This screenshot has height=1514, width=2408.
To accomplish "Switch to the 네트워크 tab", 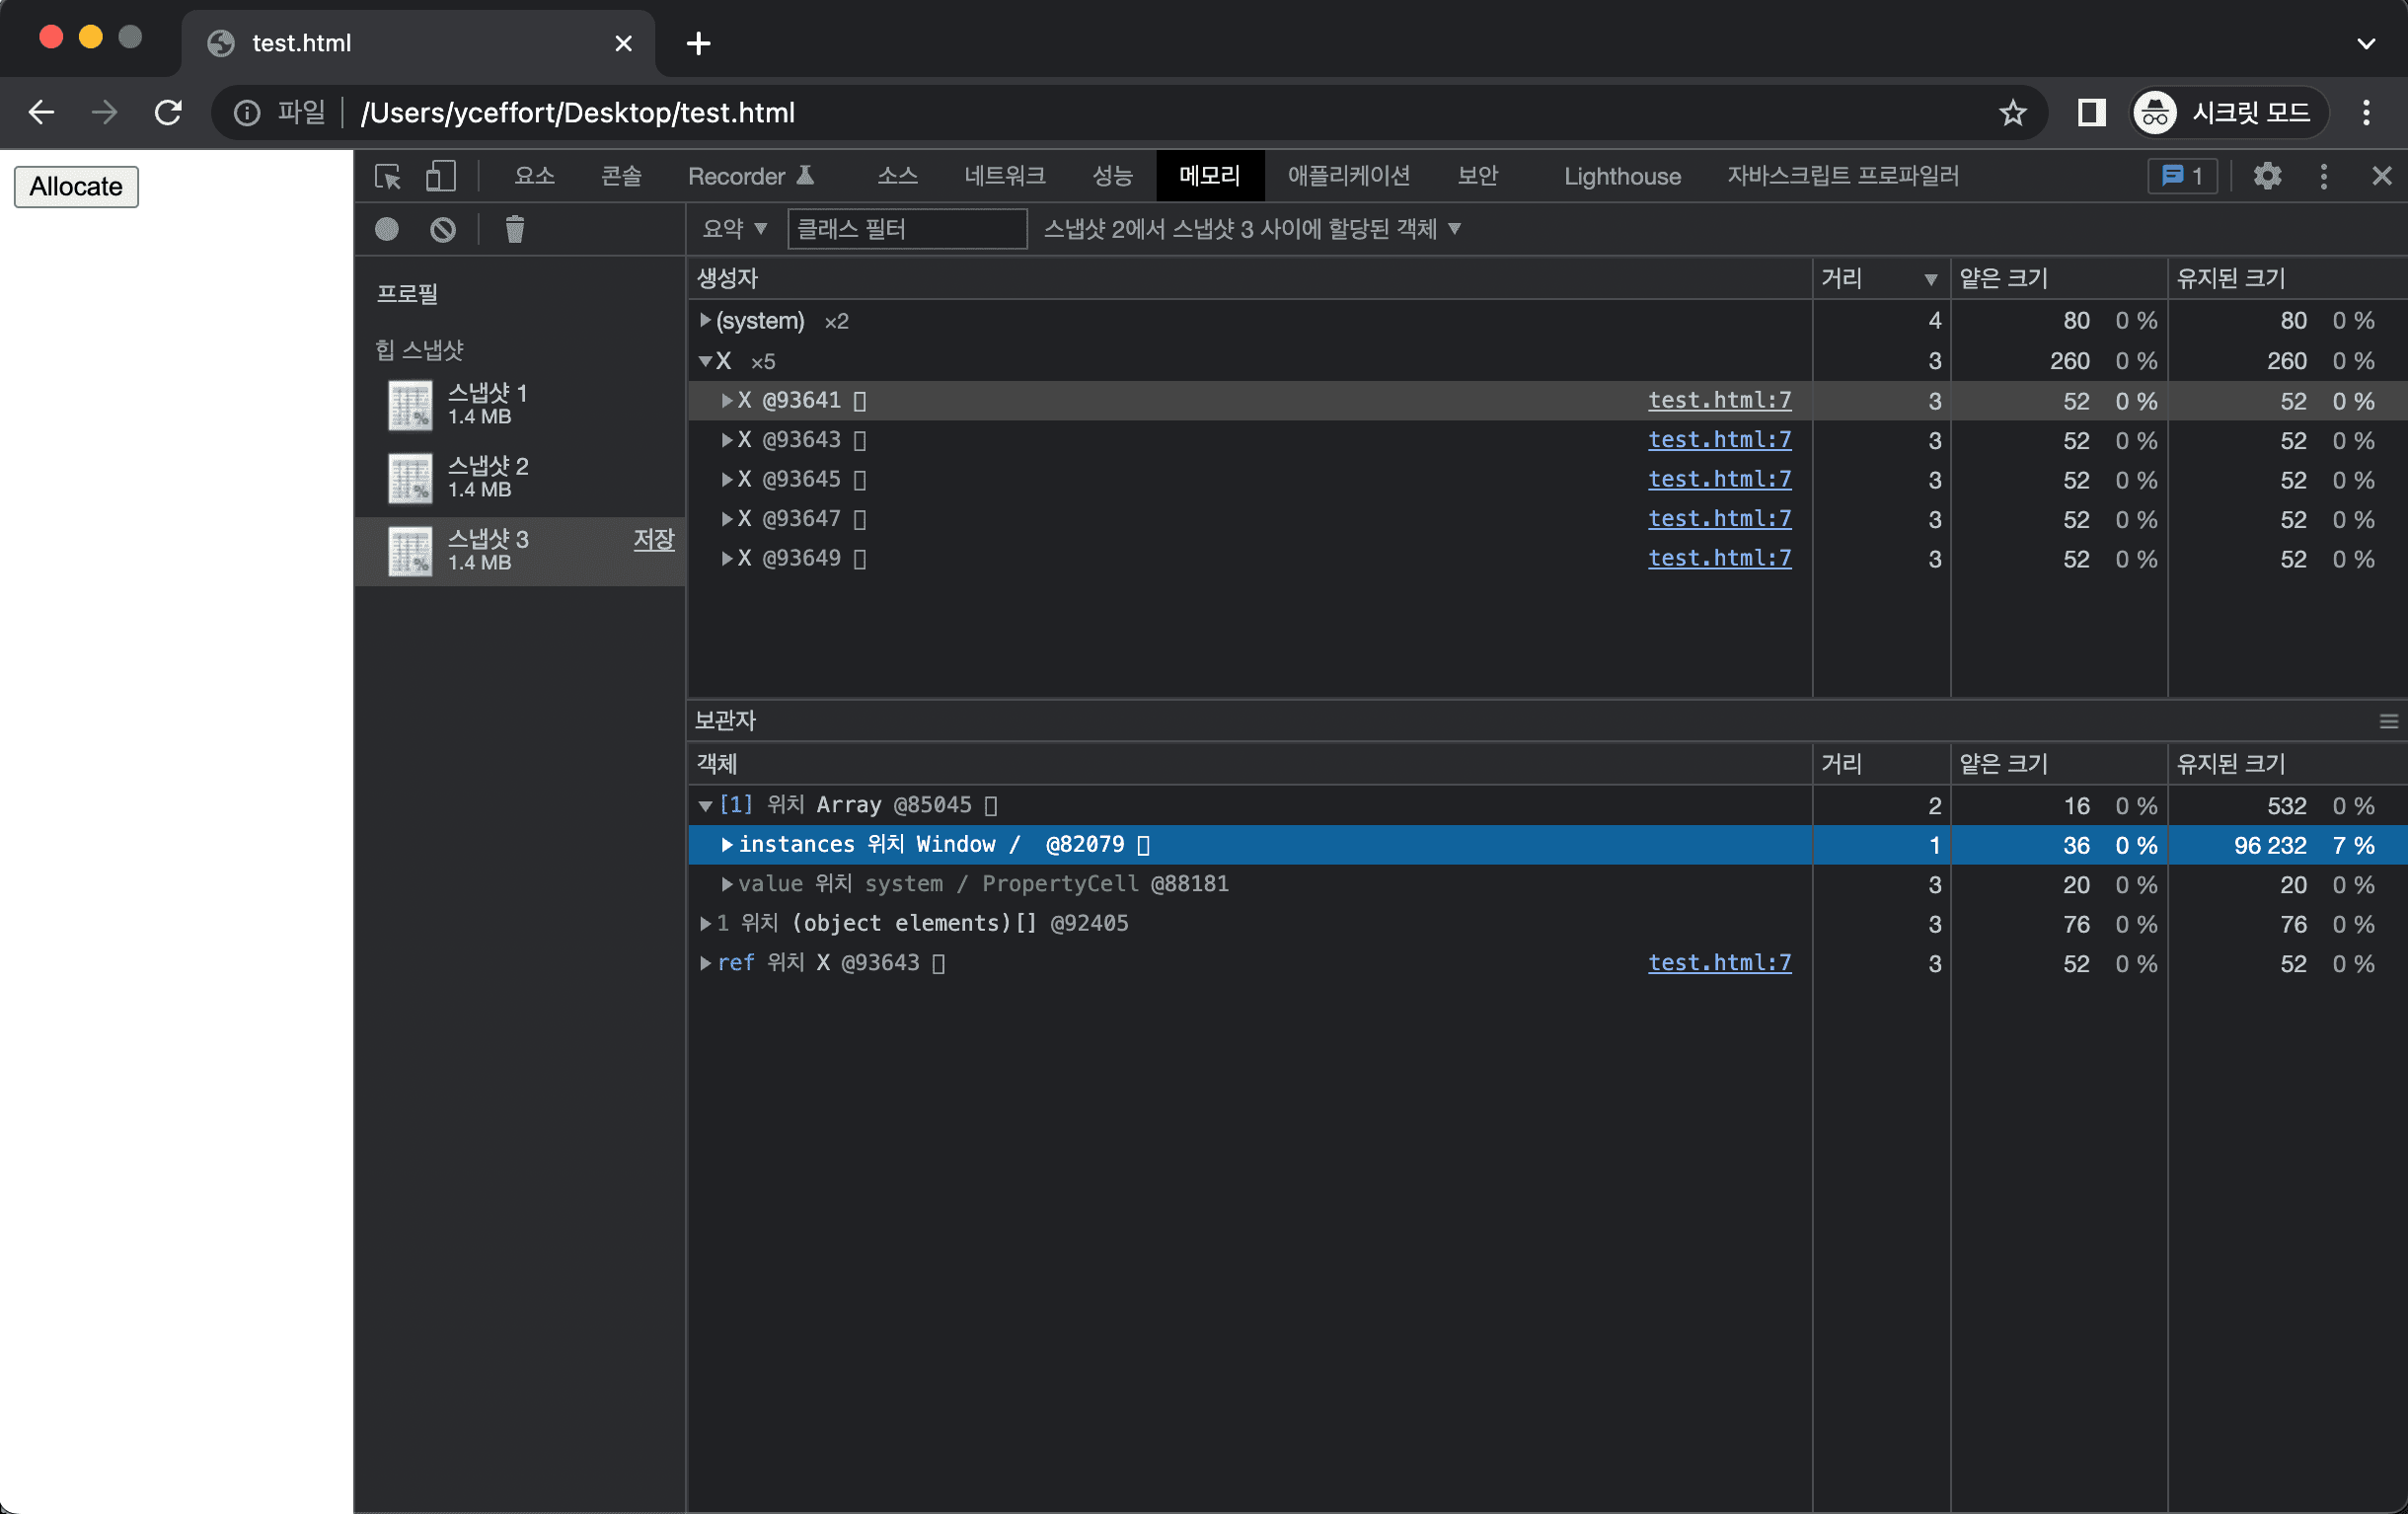I will 1004,176.
